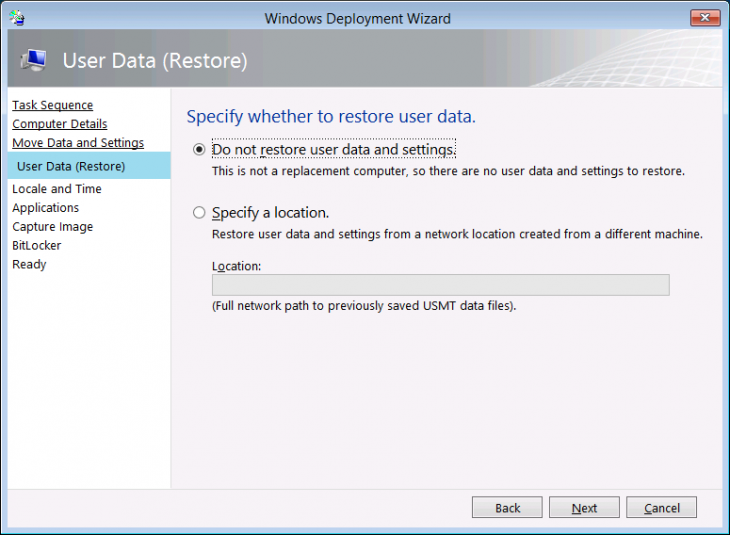Select the Applications step in sidebar
Image resolution: width=730 pixels, height=535 pixels.
pos(45,208)
